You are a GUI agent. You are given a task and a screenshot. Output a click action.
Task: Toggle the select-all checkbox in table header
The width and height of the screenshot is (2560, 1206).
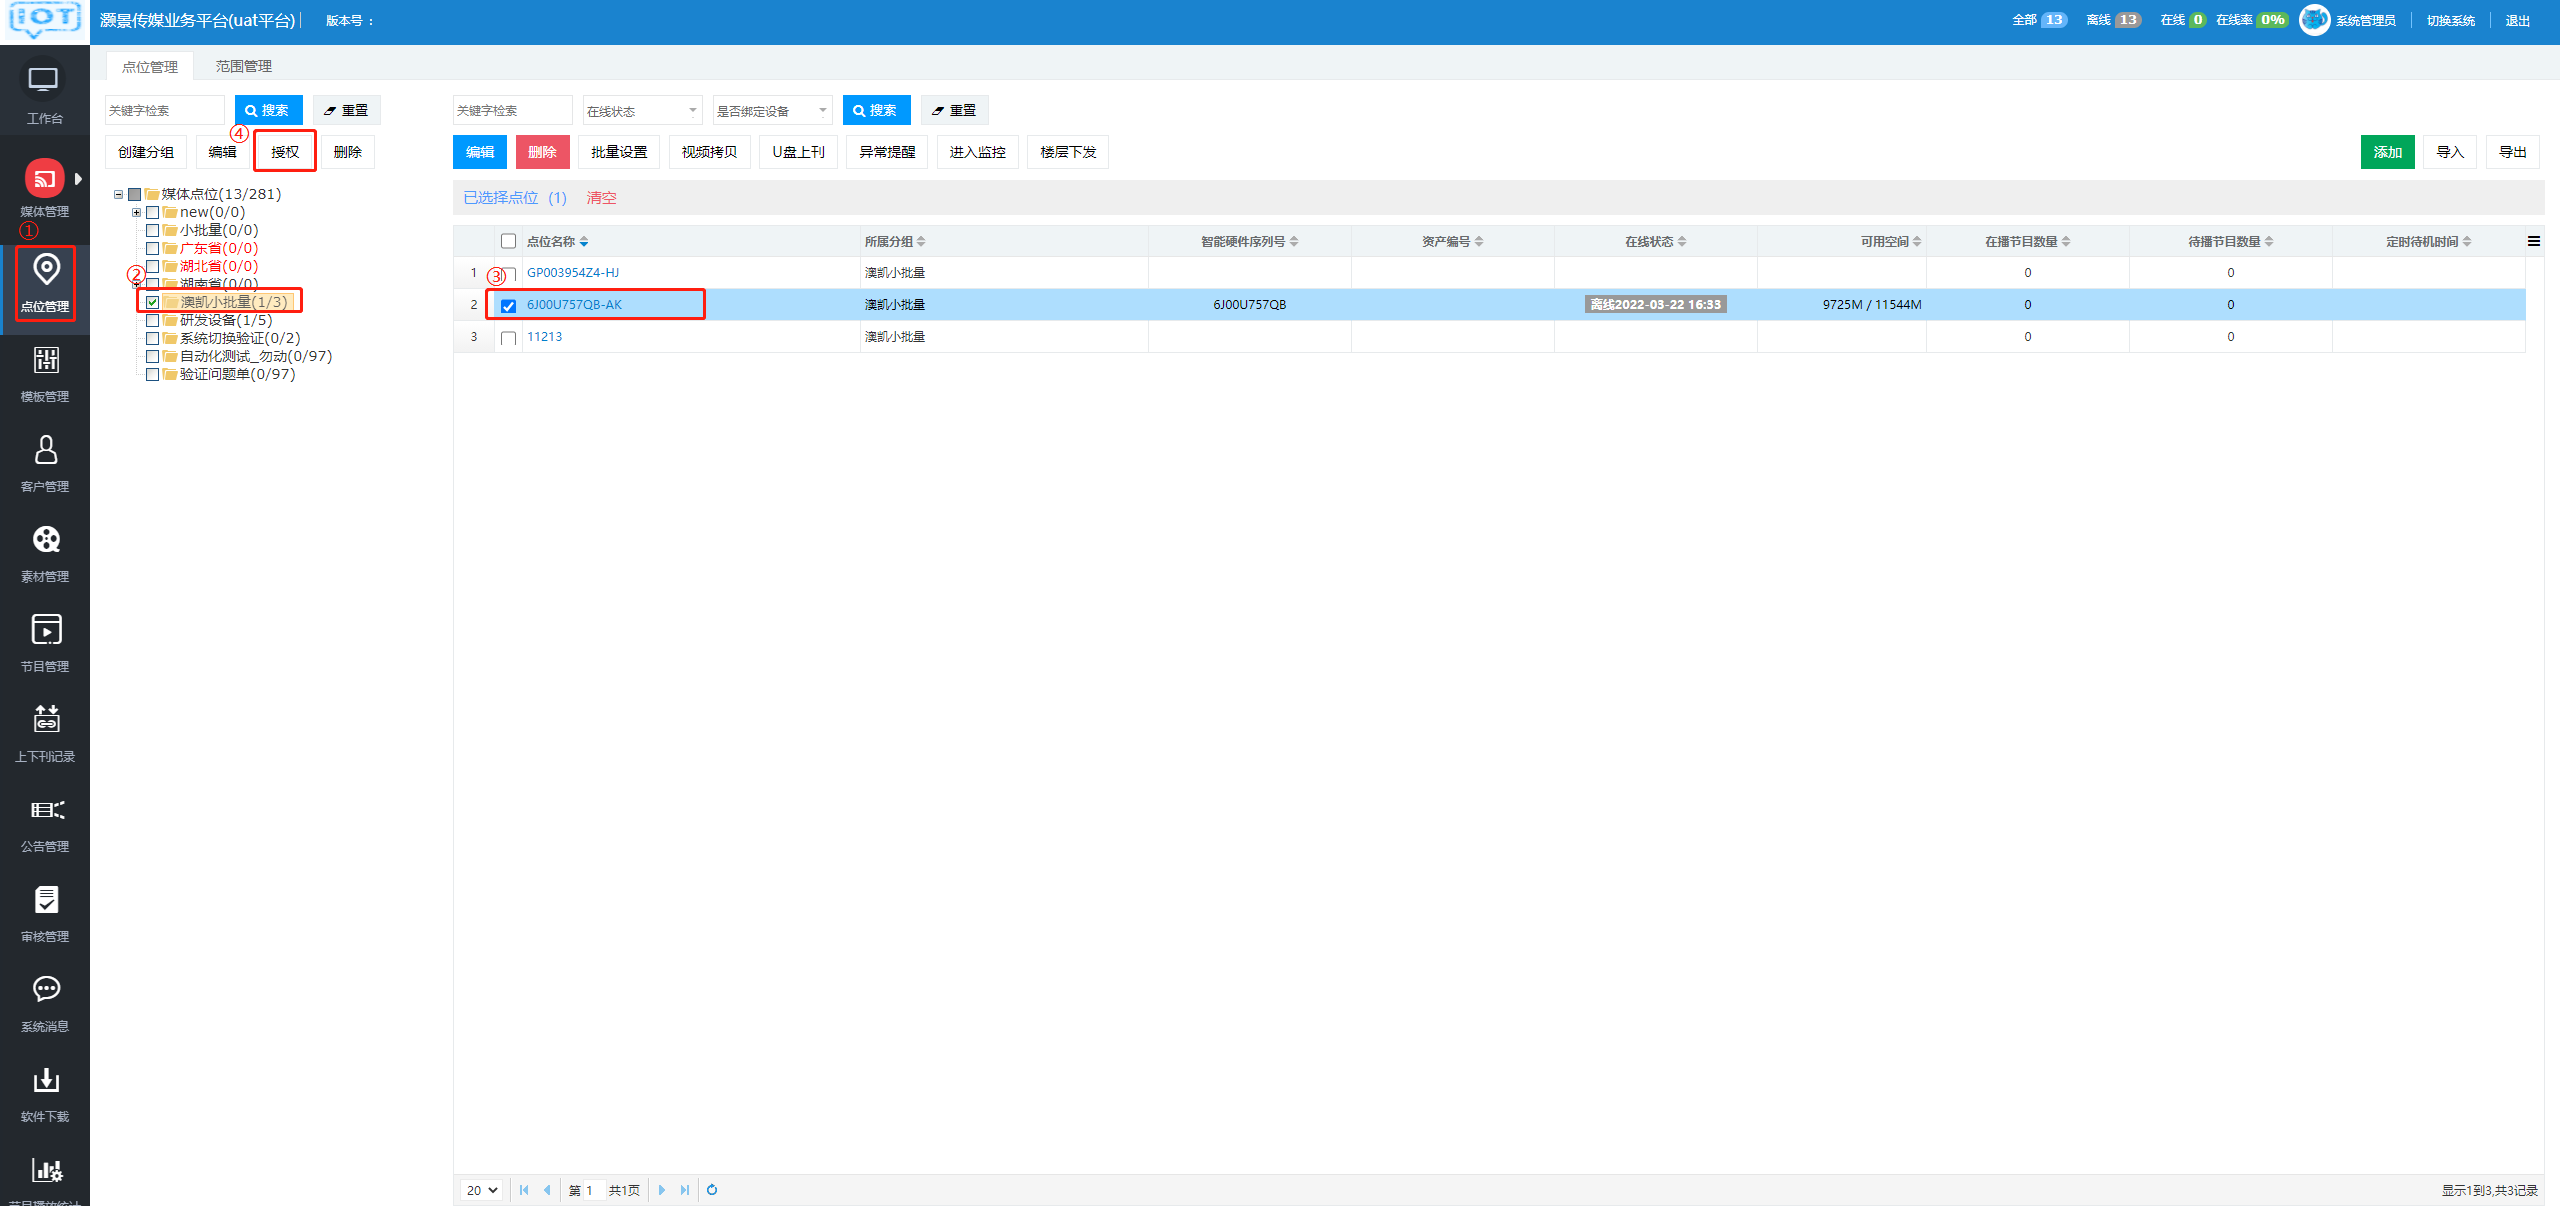508,241
